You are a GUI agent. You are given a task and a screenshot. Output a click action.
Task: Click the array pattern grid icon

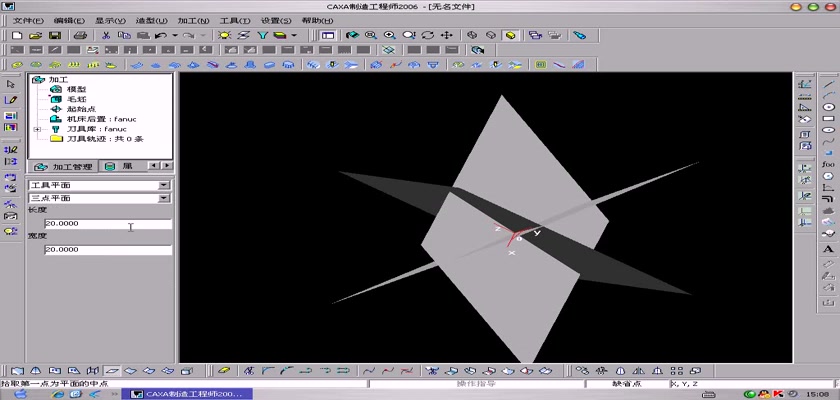click(x=677, y=371)
